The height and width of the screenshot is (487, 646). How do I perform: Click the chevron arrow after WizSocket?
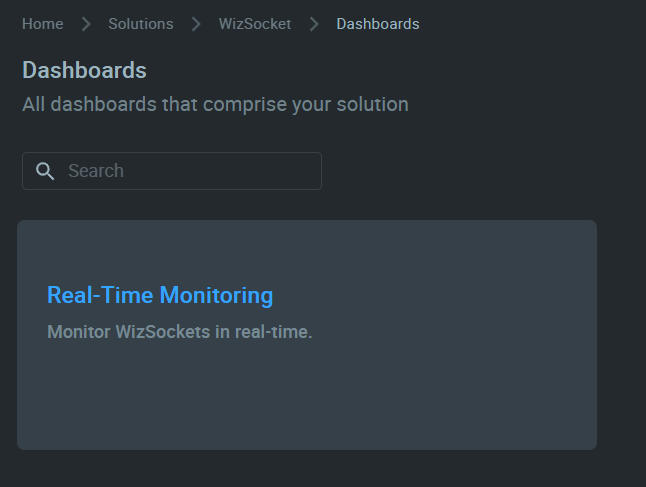click(x=314, y=24)
